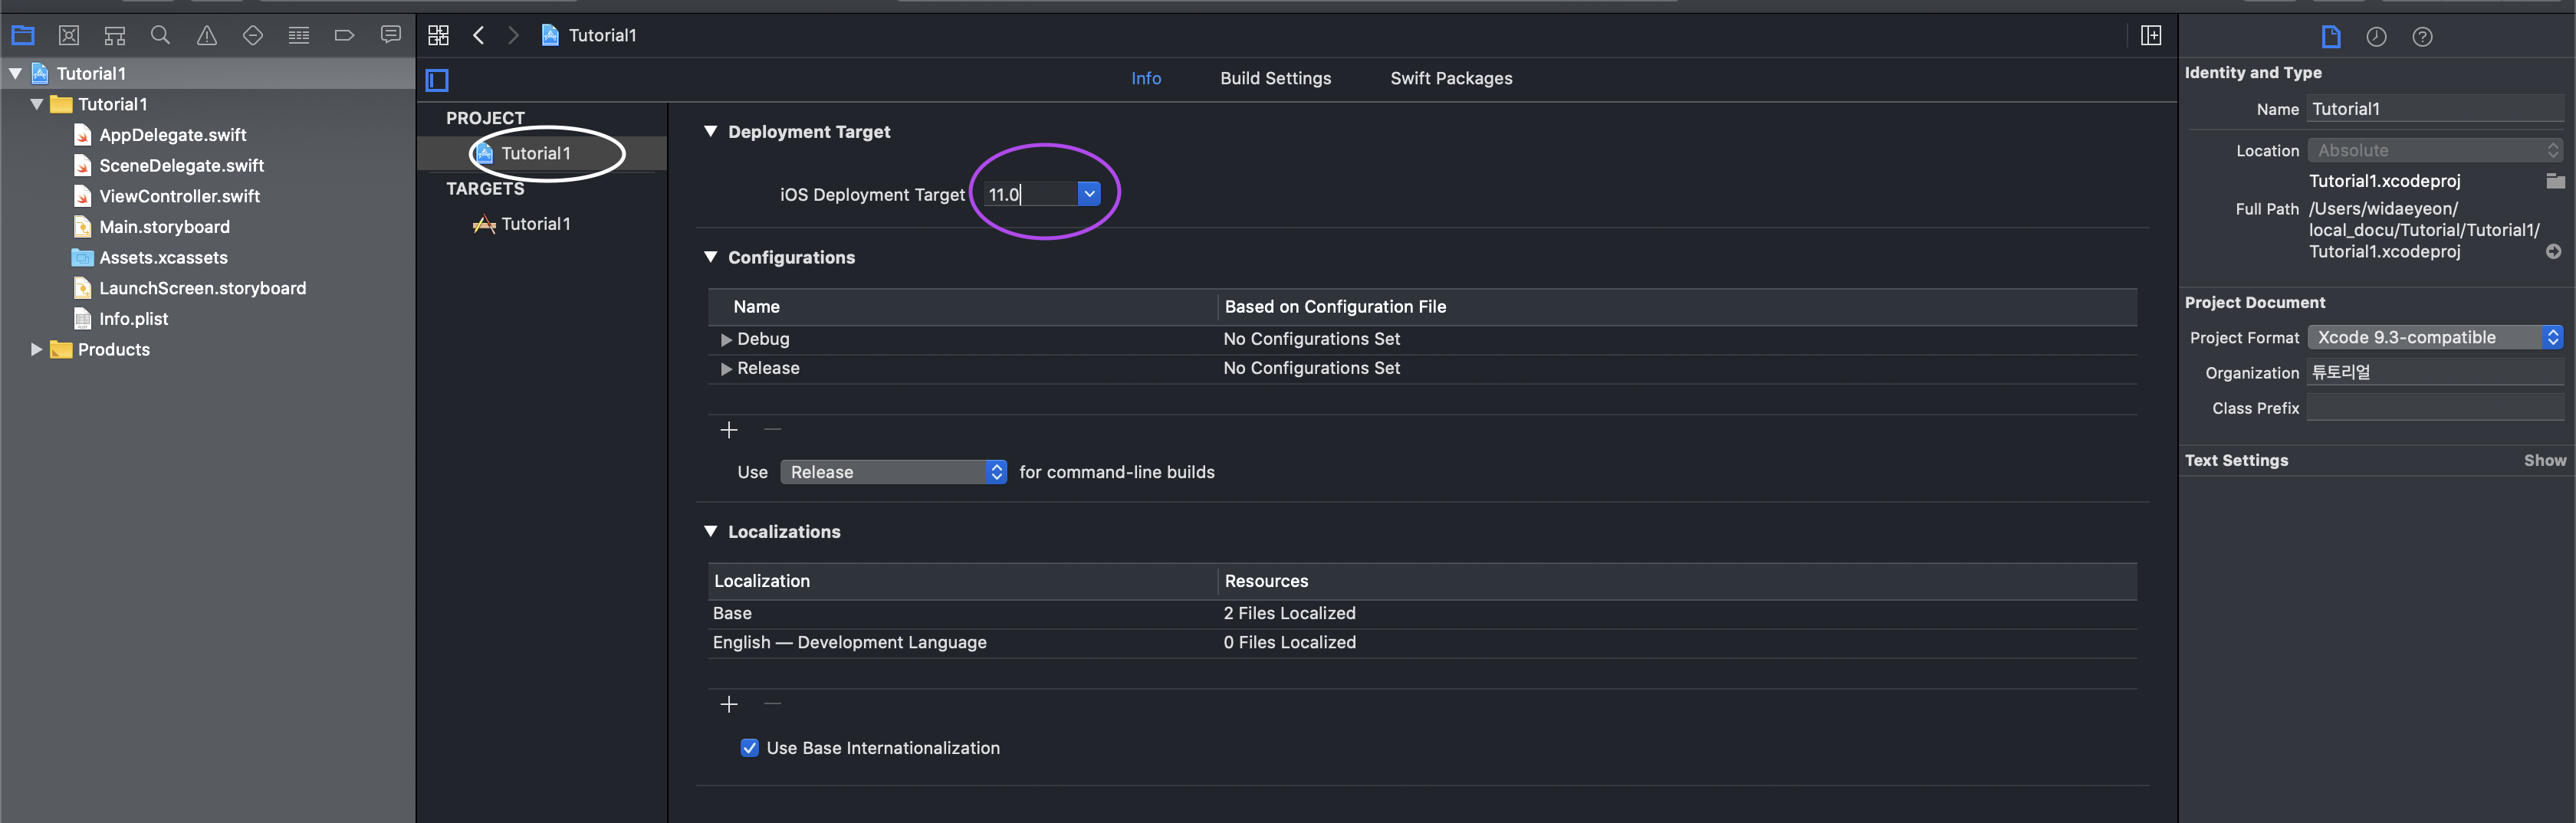Screen dimensions: 2576x823
Task: Select AppDelegate.swift in navigator
Action: click(172, 135)
